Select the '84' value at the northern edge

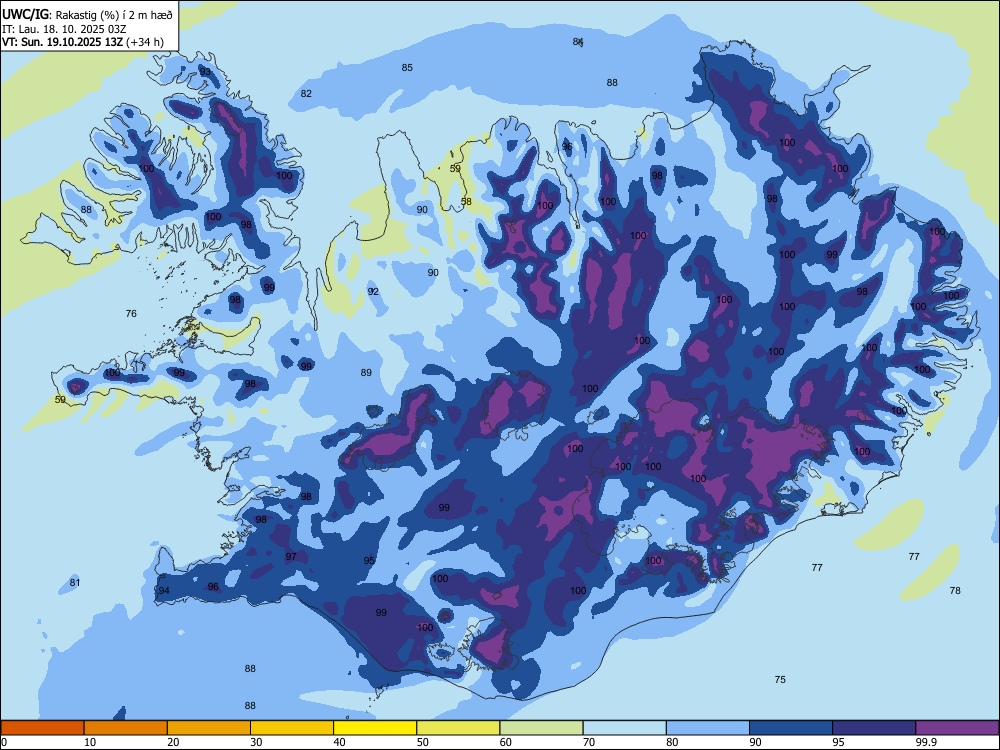578,41
